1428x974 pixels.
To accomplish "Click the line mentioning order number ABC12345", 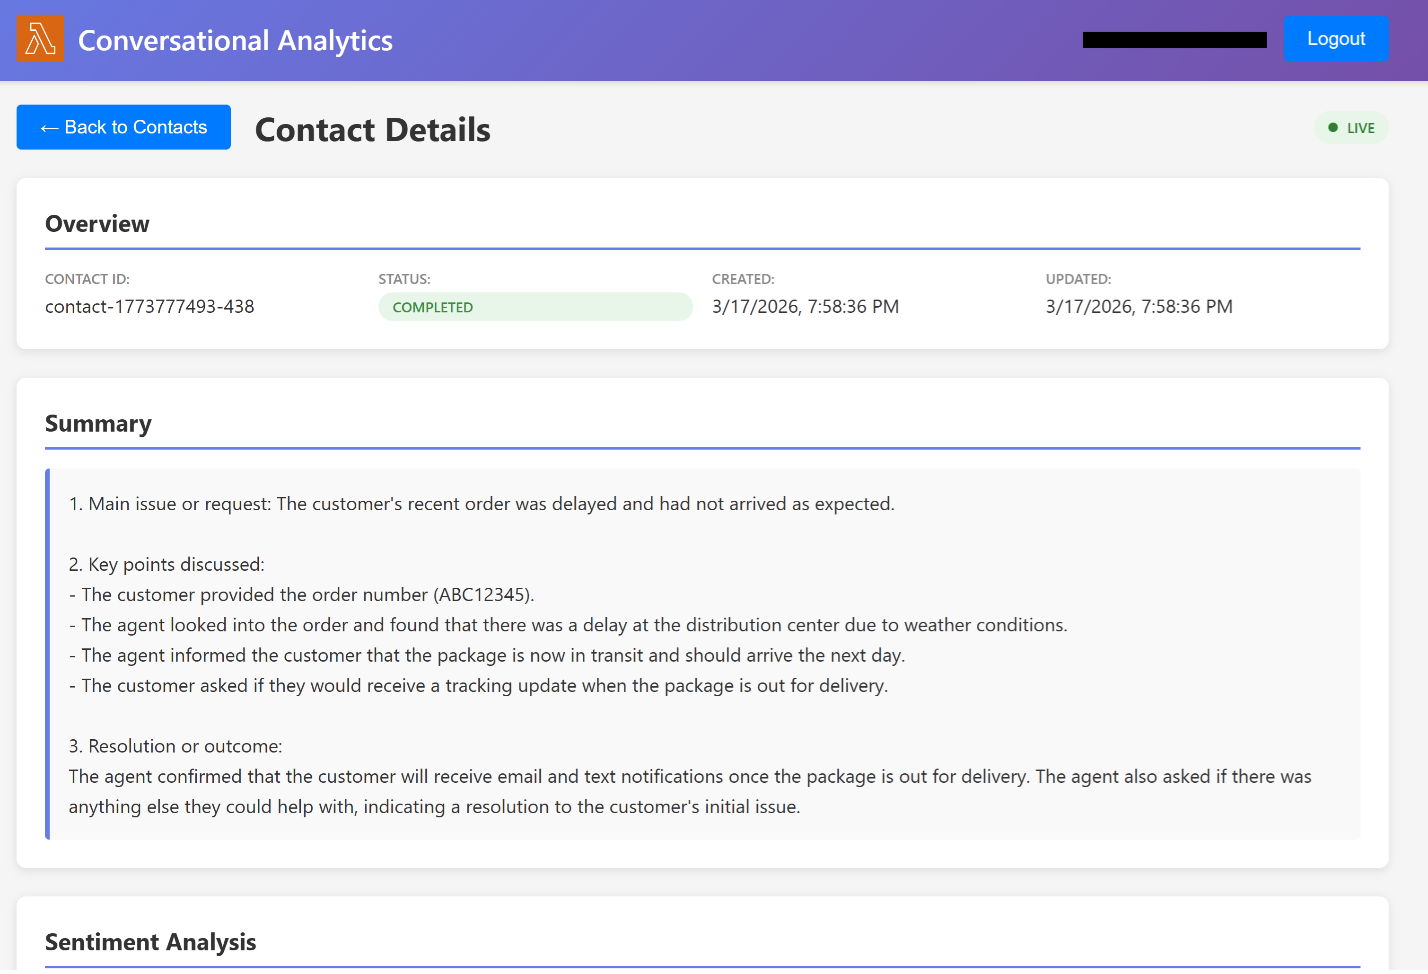I will (x=302, y=595).
